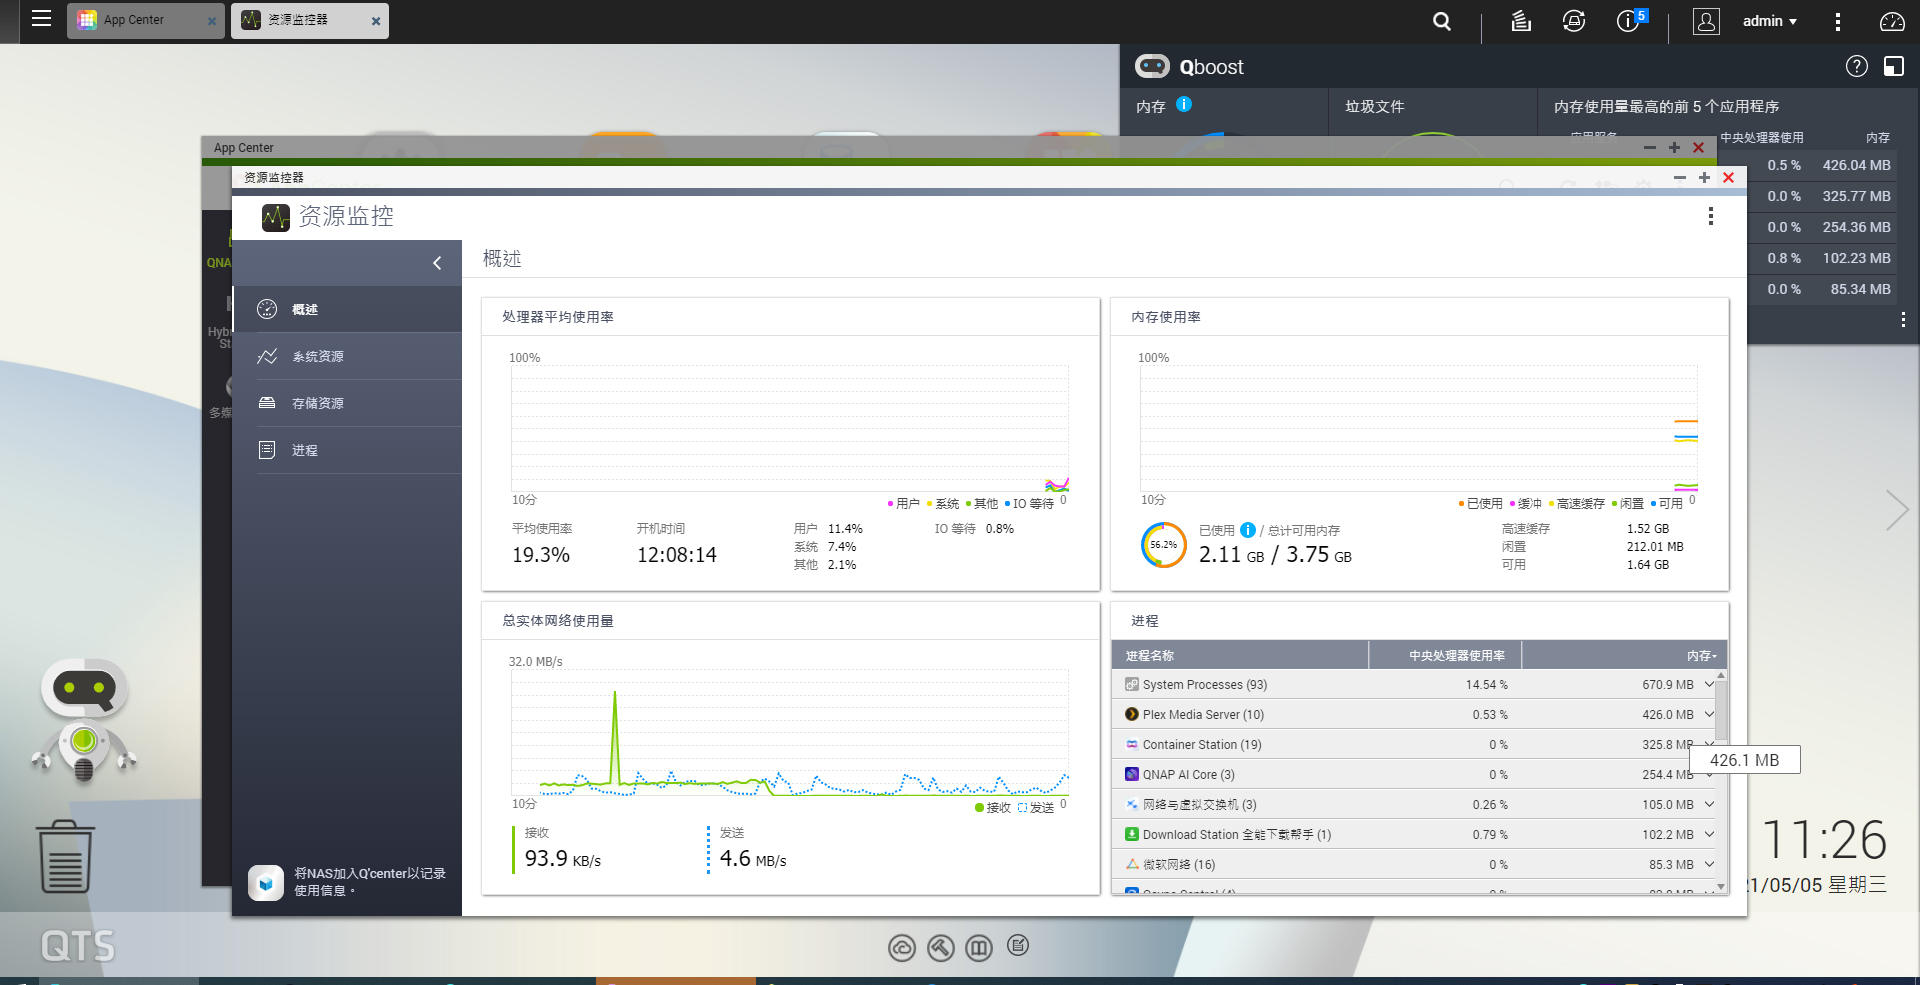Open the dashboard gauge icon at top right

point(1892,21)
